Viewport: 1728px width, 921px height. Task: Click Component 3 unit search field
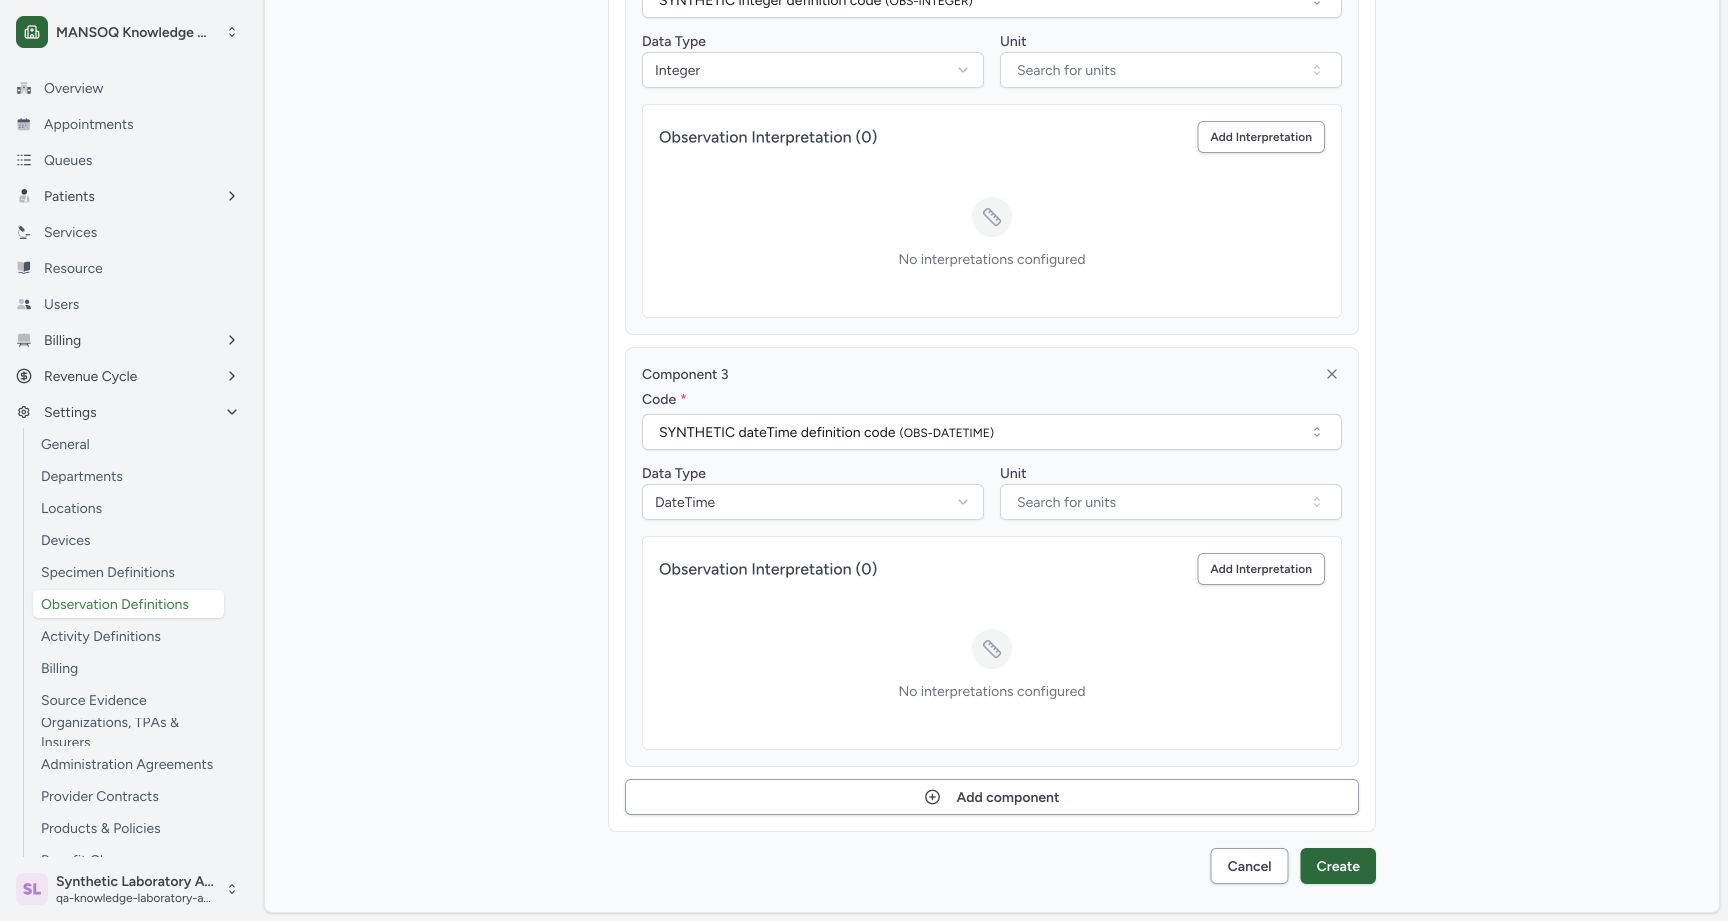pyautogui.click(x=1171, y=502)
